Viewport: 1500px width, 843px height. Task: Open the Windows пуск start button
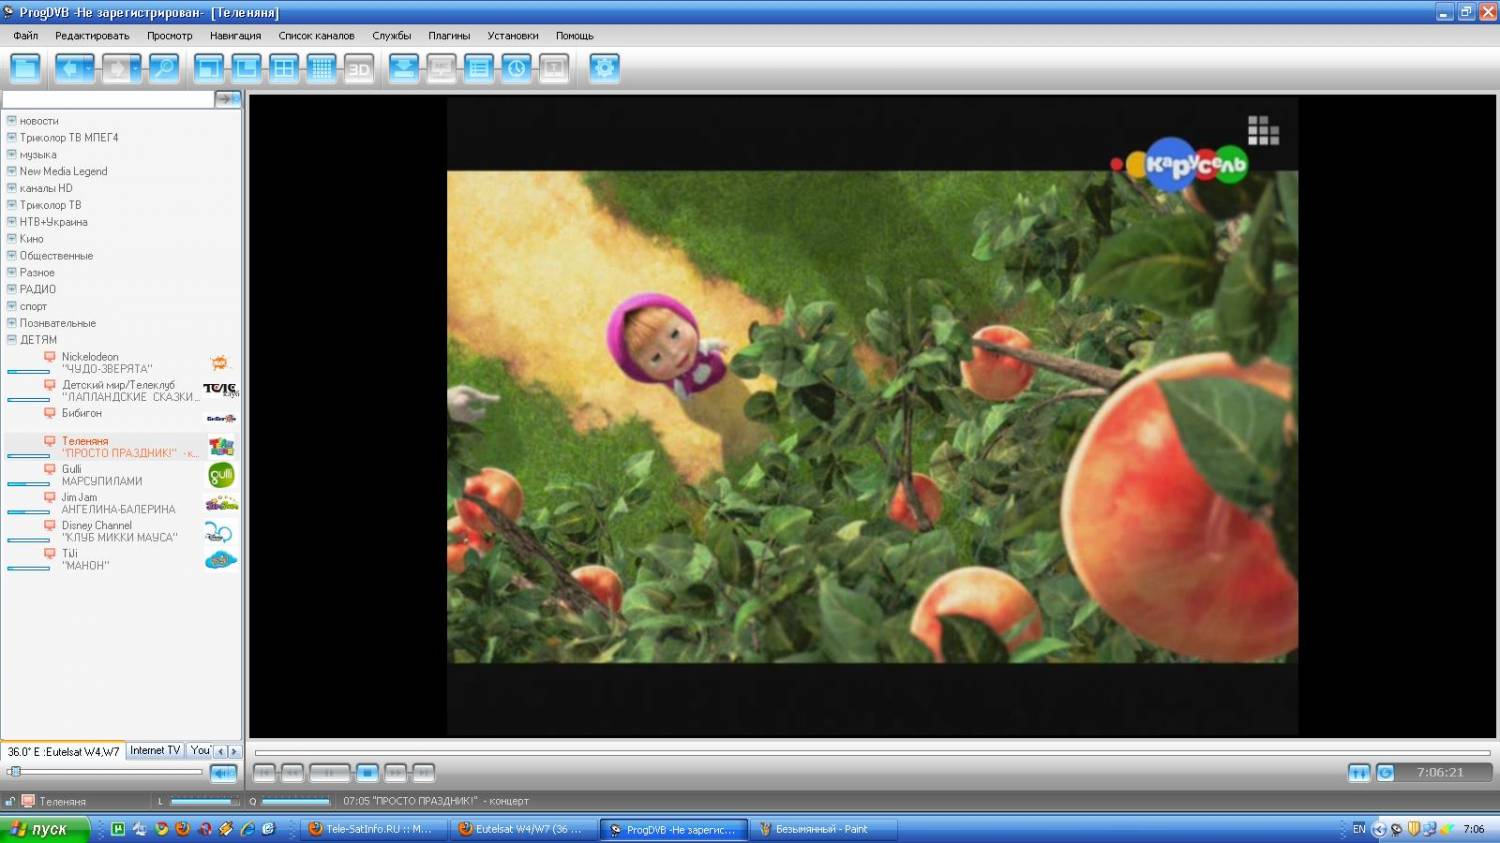click(45, 829)
